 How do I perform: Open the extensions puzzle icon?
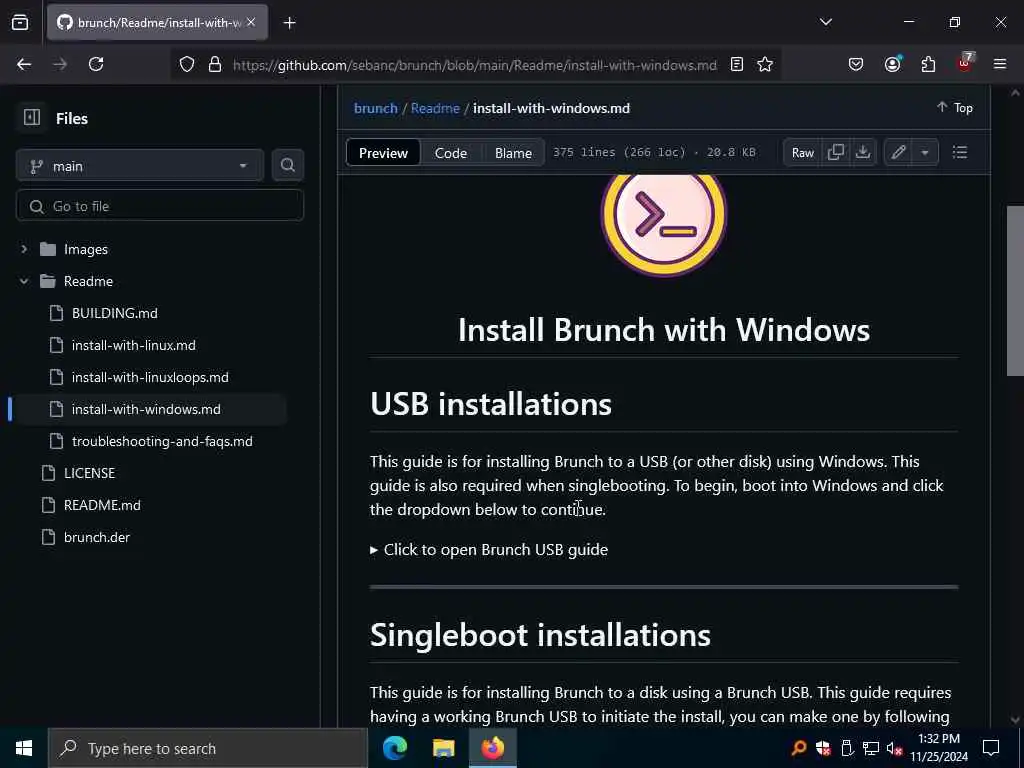pyautogui.click(x=928, y=64)
